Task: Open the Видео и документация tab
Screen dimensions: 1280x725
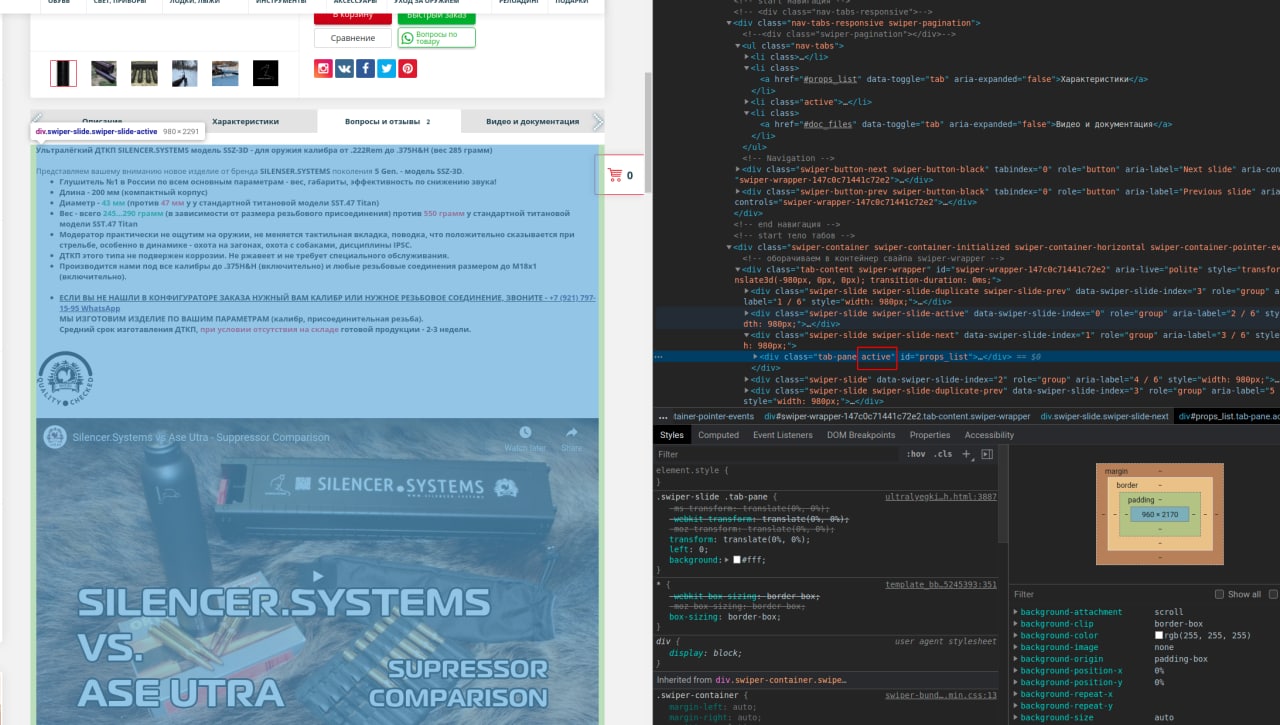Action: (532, 121)
